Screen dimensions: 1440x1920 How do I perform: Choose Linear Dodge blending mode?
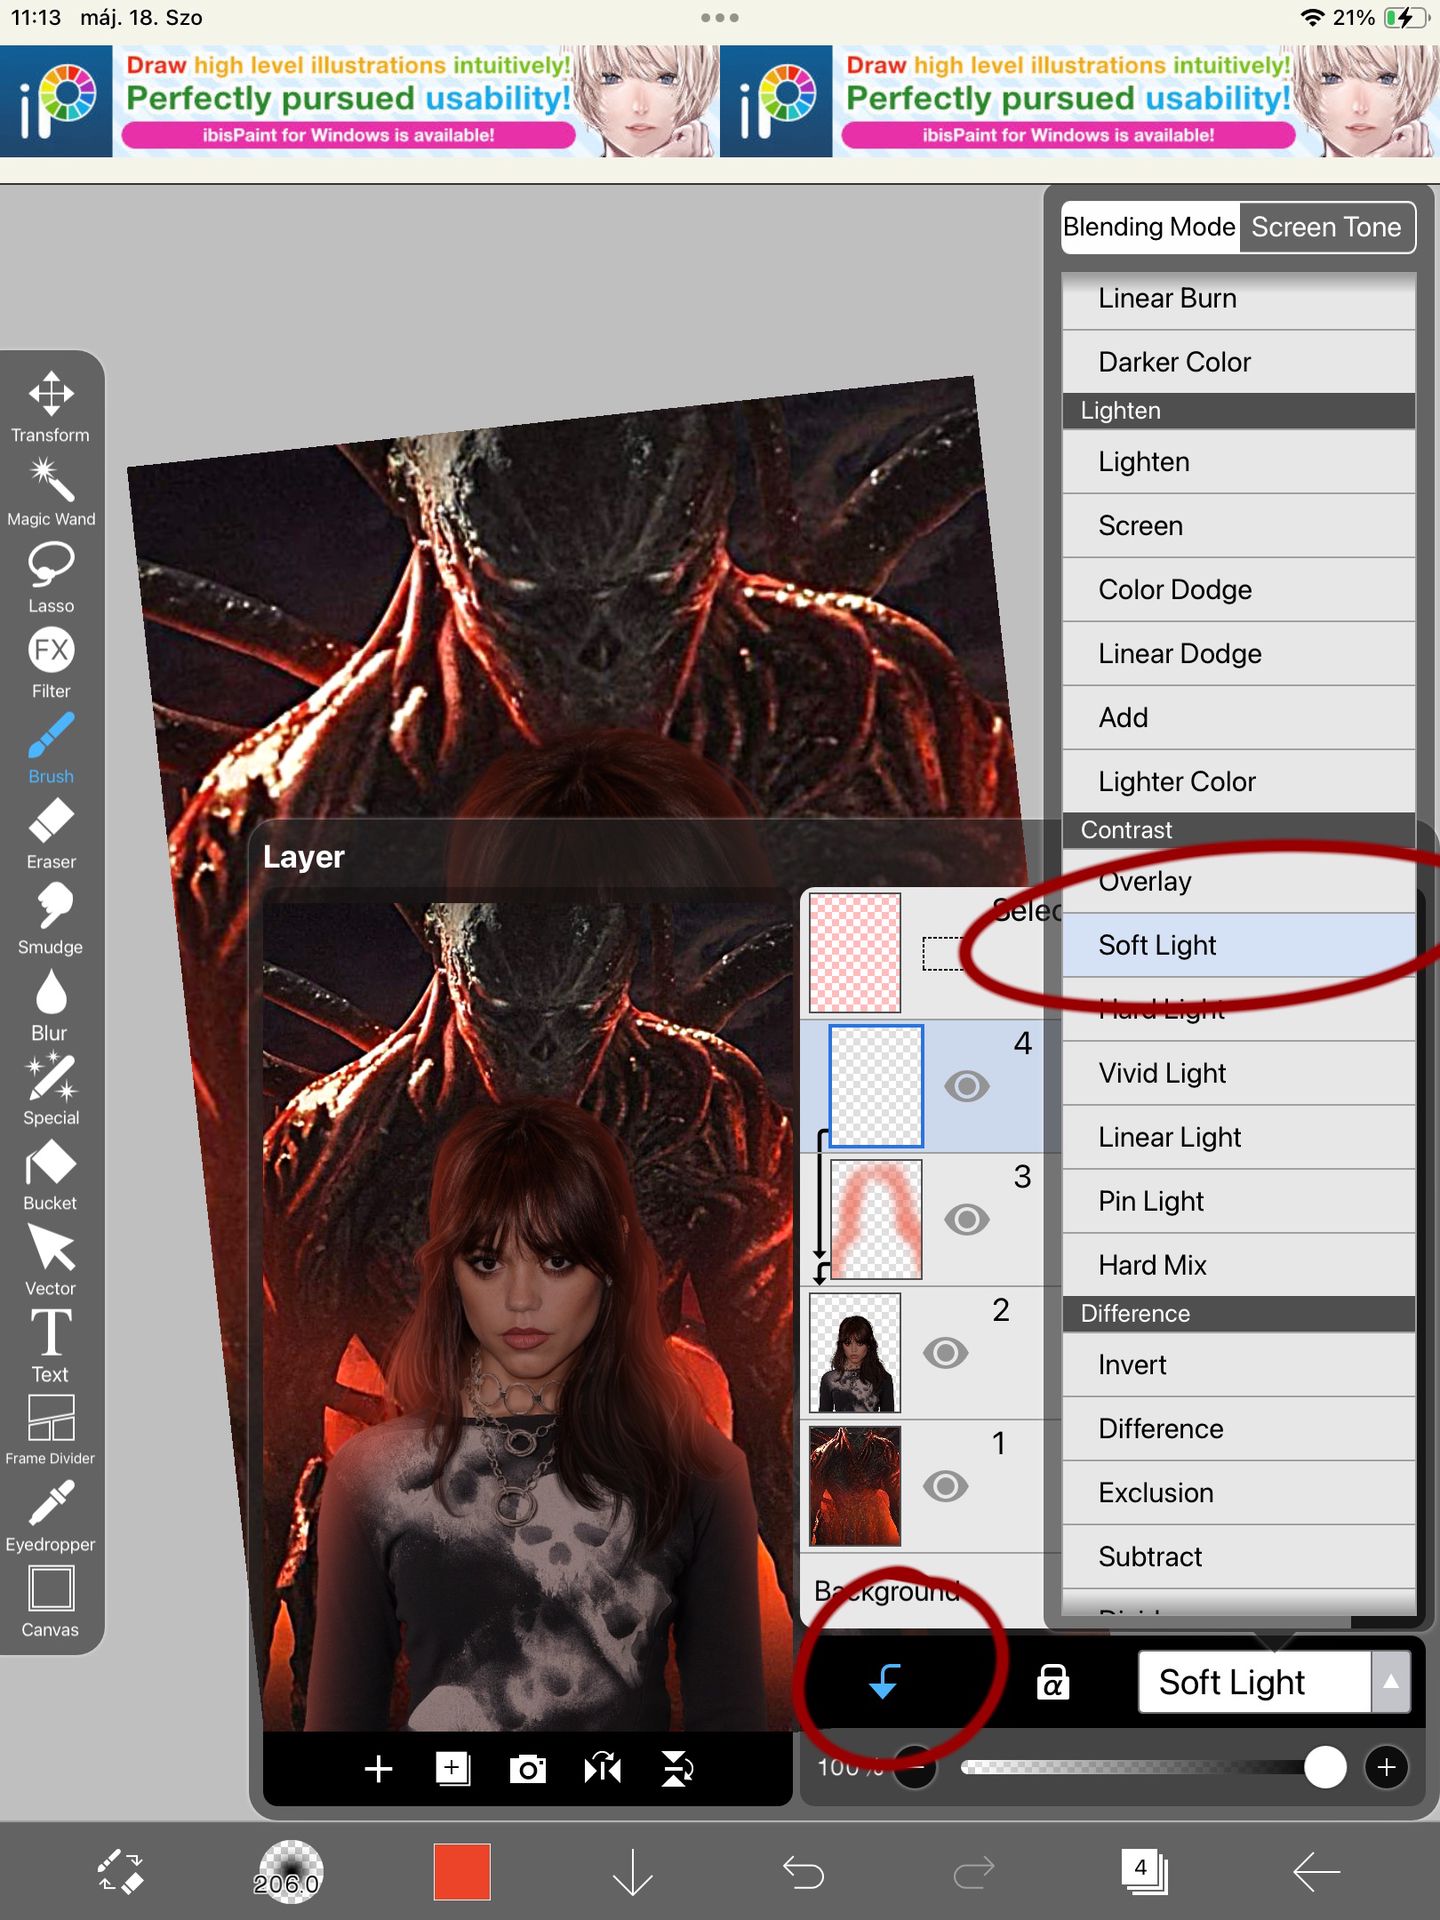1239,654
